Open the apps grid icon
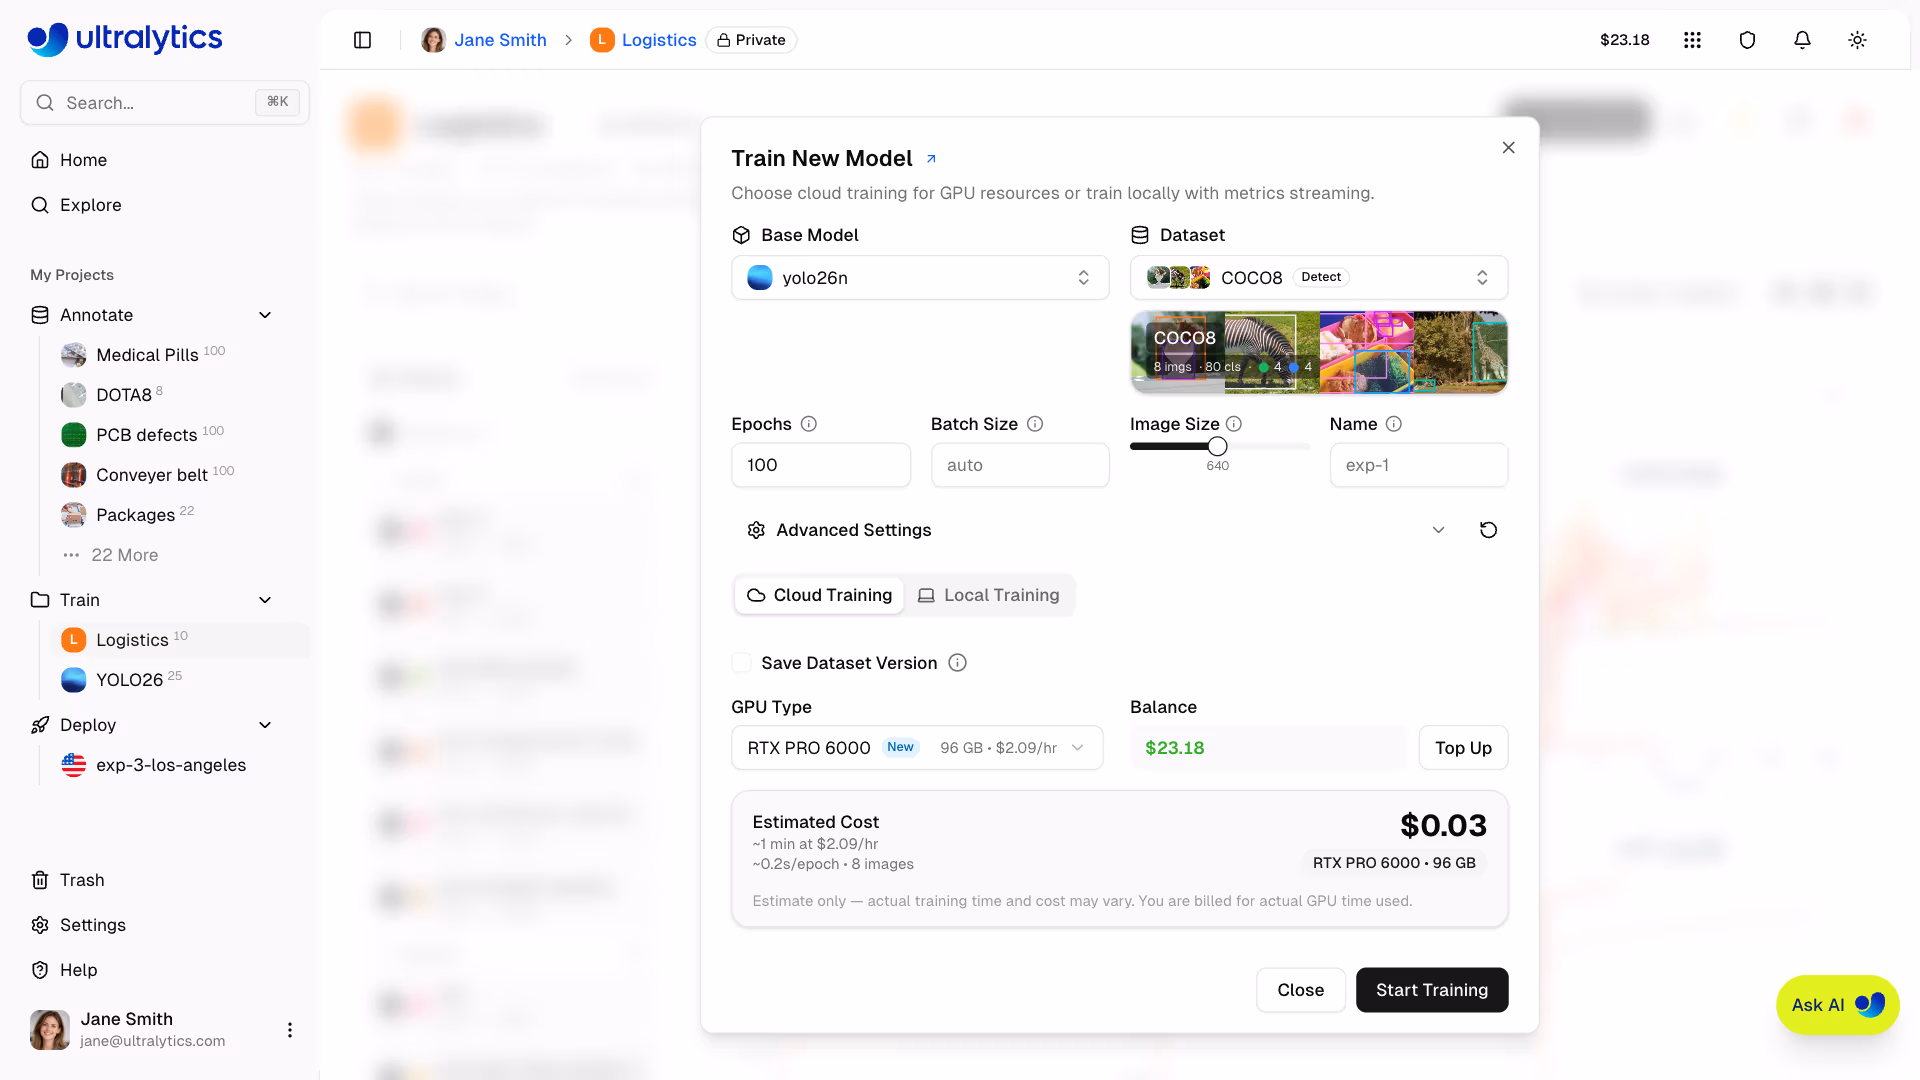The image size is (1920, 1080). coord(1692,40)
